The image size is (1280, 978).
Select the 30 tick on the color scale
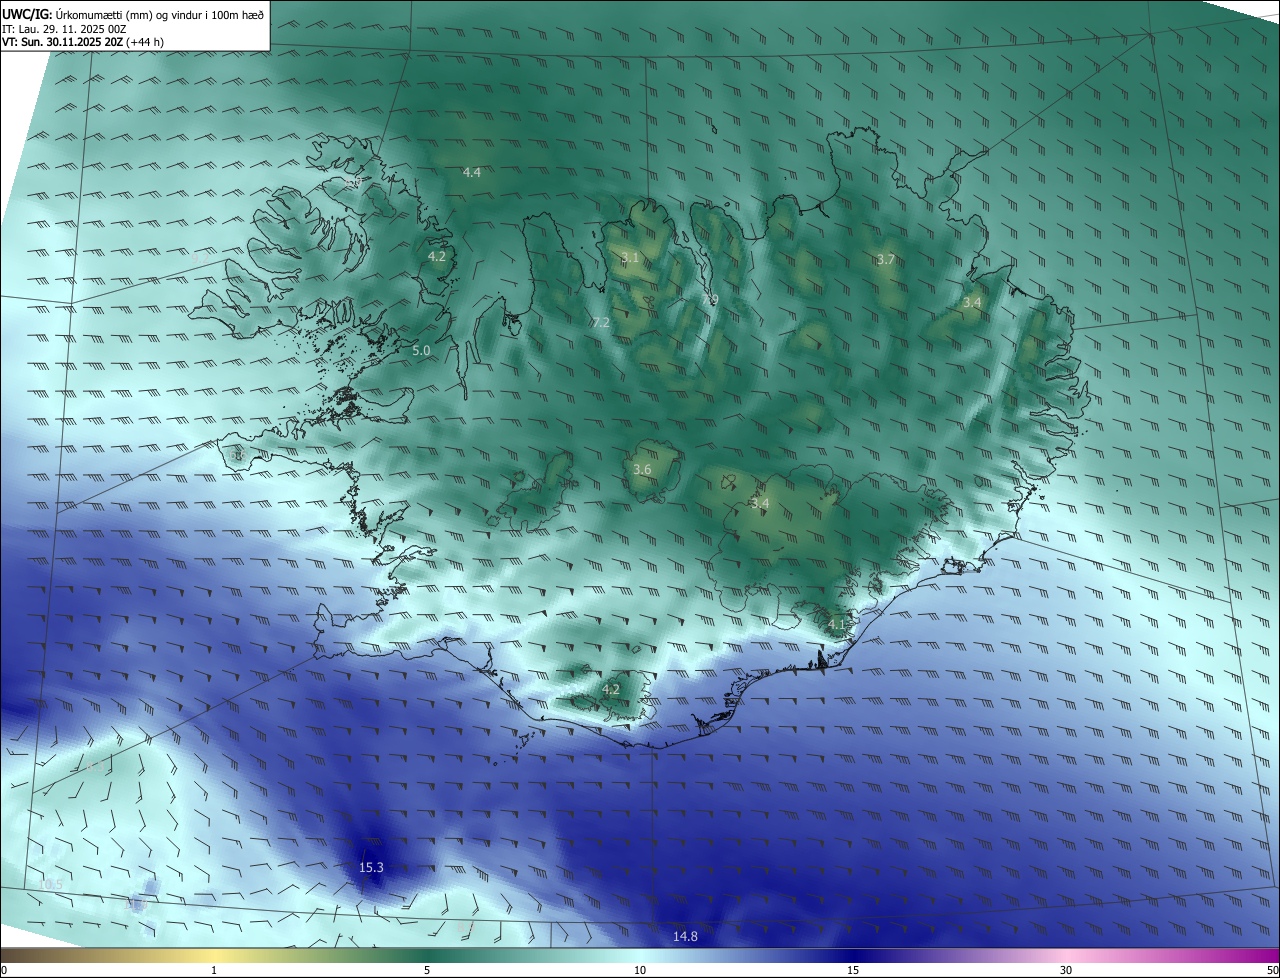[1066, 970]
